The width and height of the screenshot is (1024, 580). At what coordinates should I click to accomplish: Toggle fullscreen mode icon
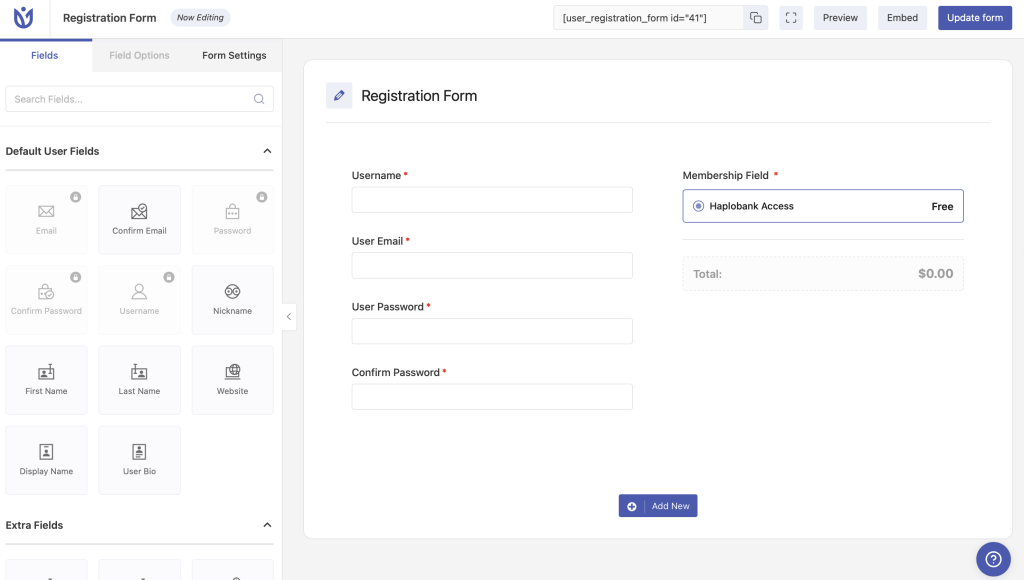click(x=791, y=18)
